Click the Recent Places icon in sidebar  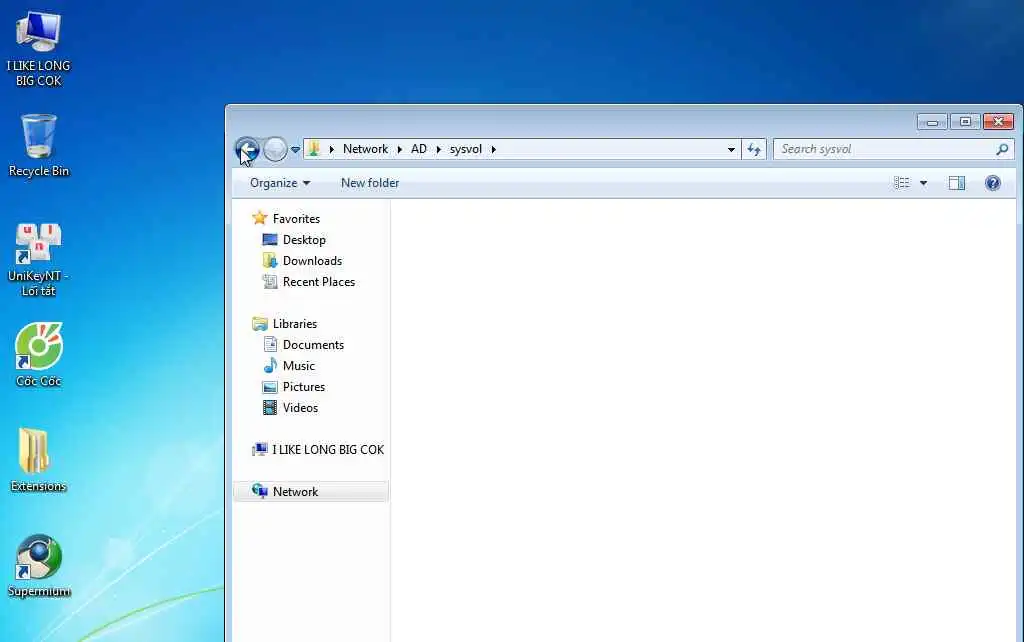pos(270,281)
